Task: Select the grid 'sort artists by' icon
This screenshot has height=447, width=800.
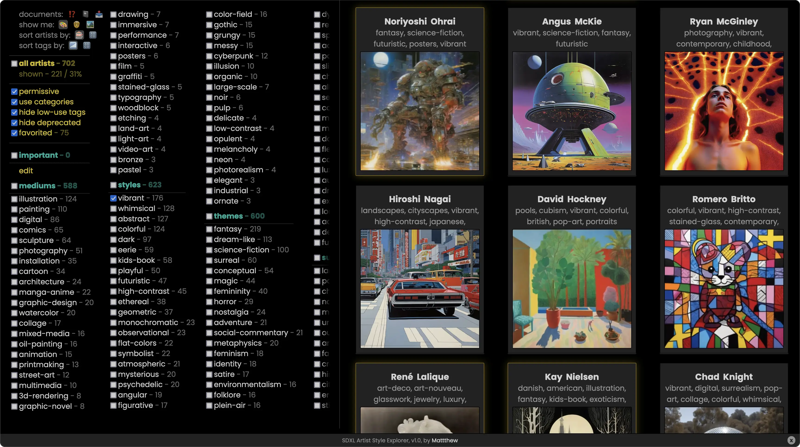Action: click(93, 35)
